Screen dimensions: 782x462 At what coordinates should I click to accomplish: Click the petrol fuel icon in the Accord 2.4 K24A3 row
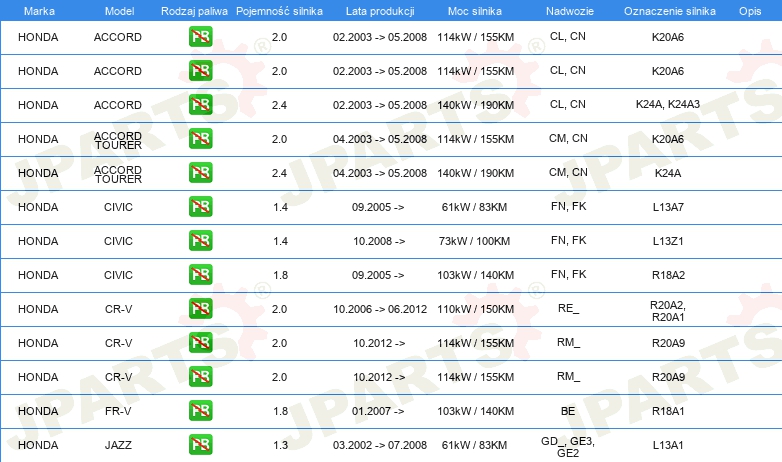click(200, 105)
